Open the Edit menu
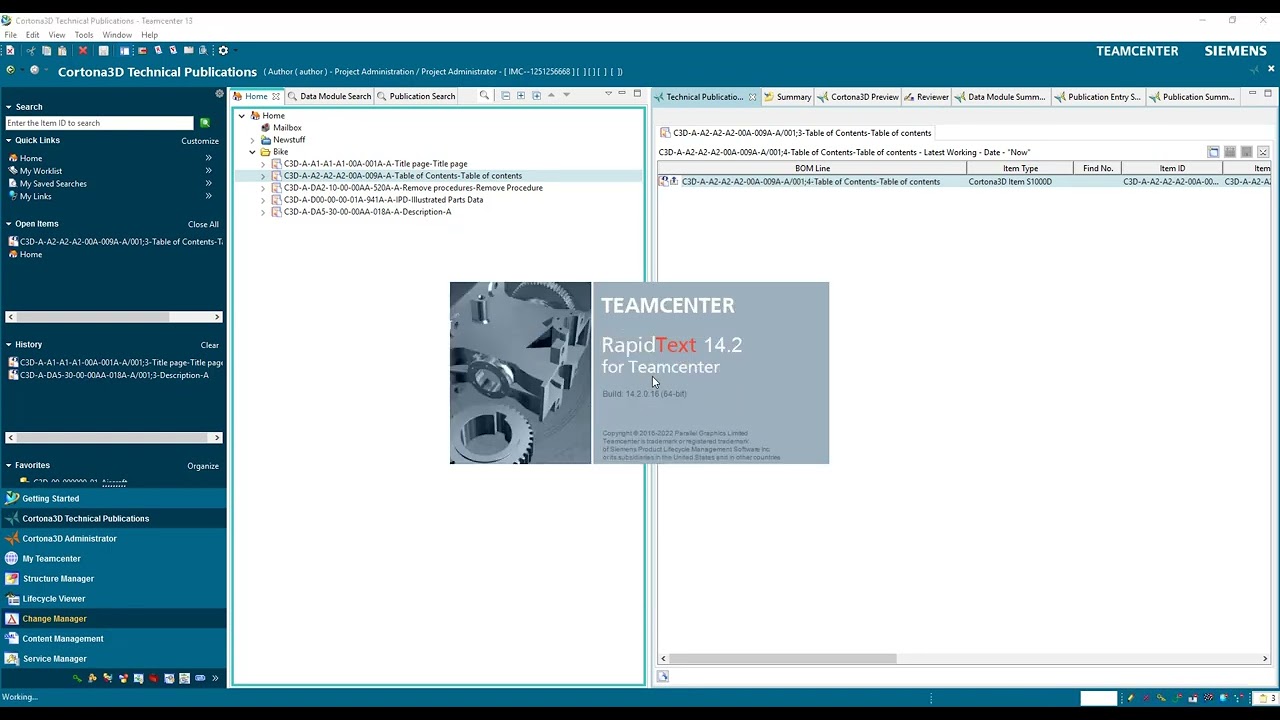 (x=33, y=35)
